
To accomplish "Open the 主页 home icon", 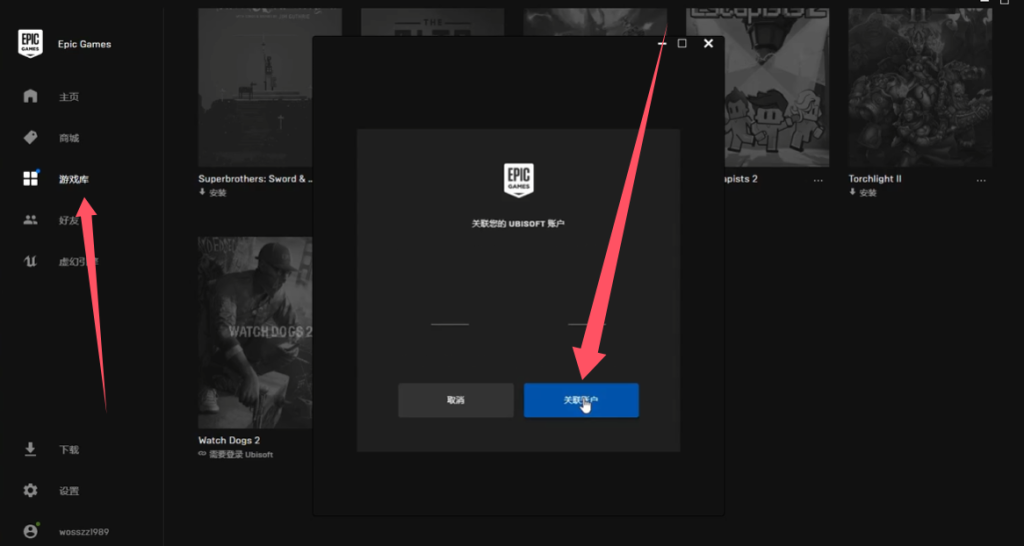I will tap(30, 97).
